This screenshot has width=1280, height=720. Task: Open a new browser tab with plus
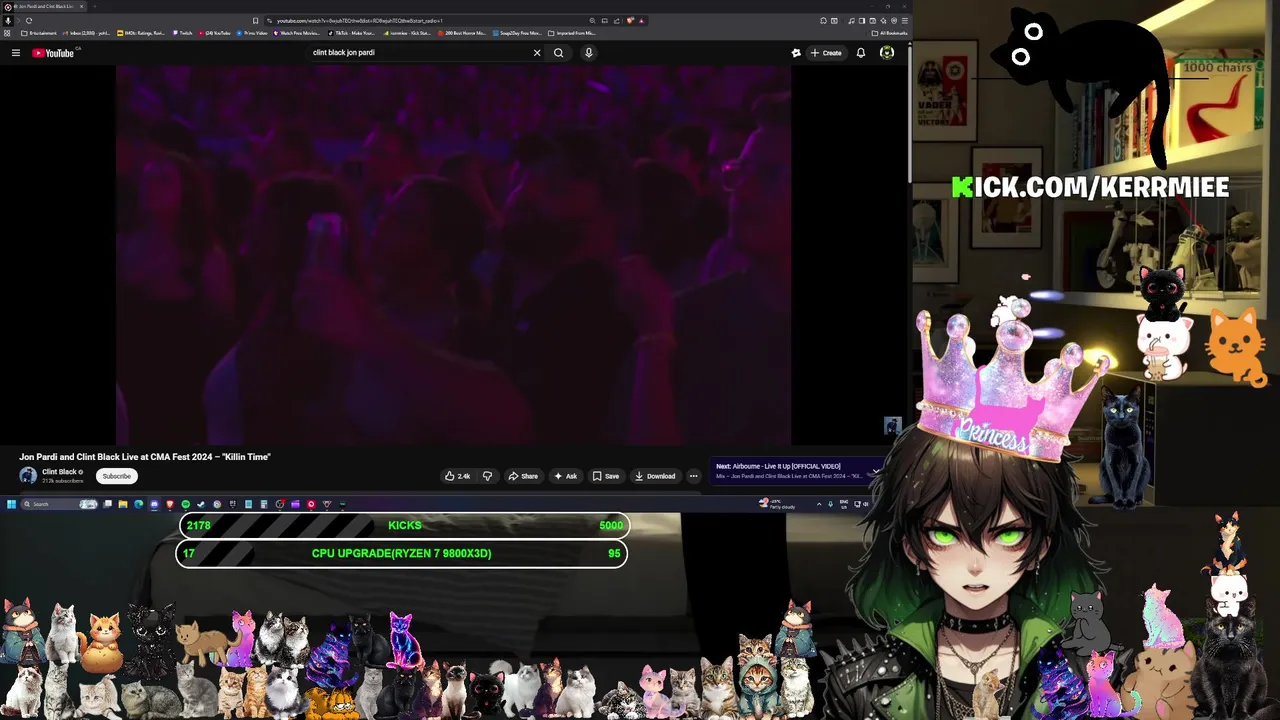tap(95, 6)
